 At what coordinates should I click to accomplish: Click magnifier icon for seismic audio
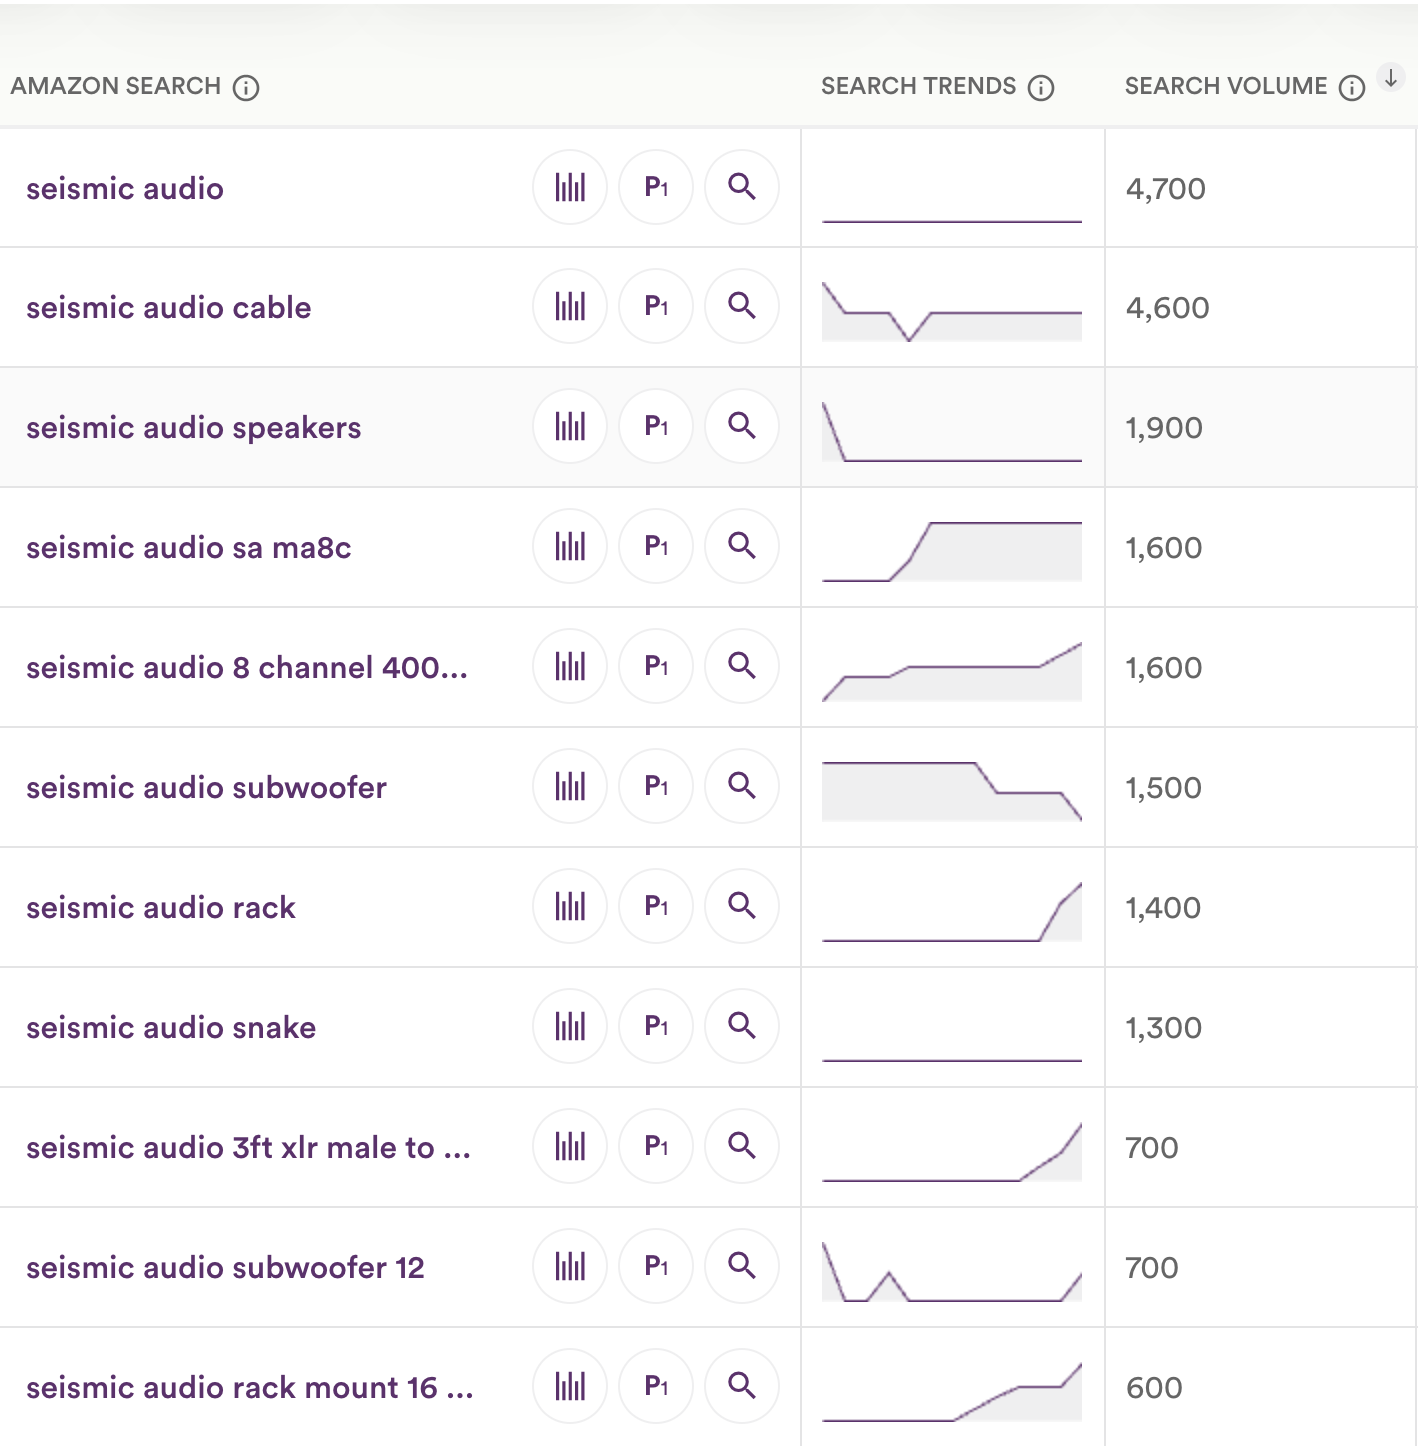[742, 187]
